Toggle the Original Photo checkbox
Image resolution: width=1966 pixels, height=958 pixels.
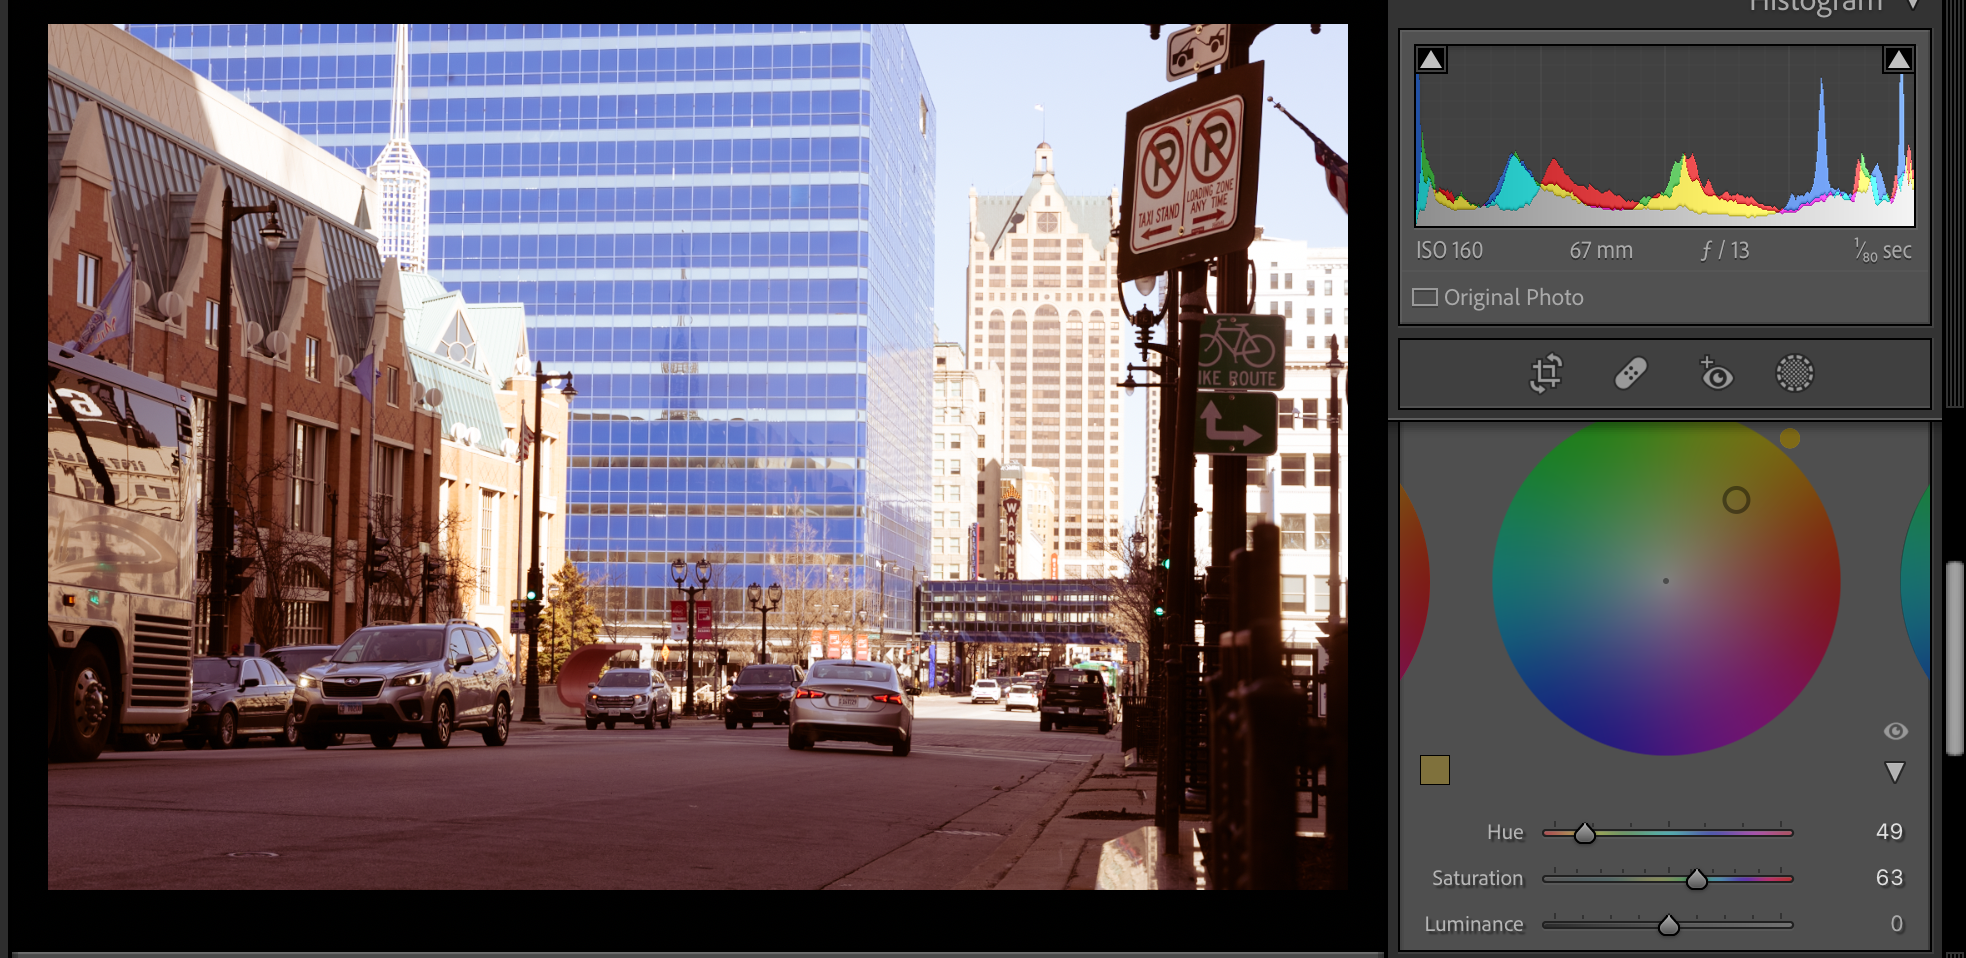[x=1424, y=297]
